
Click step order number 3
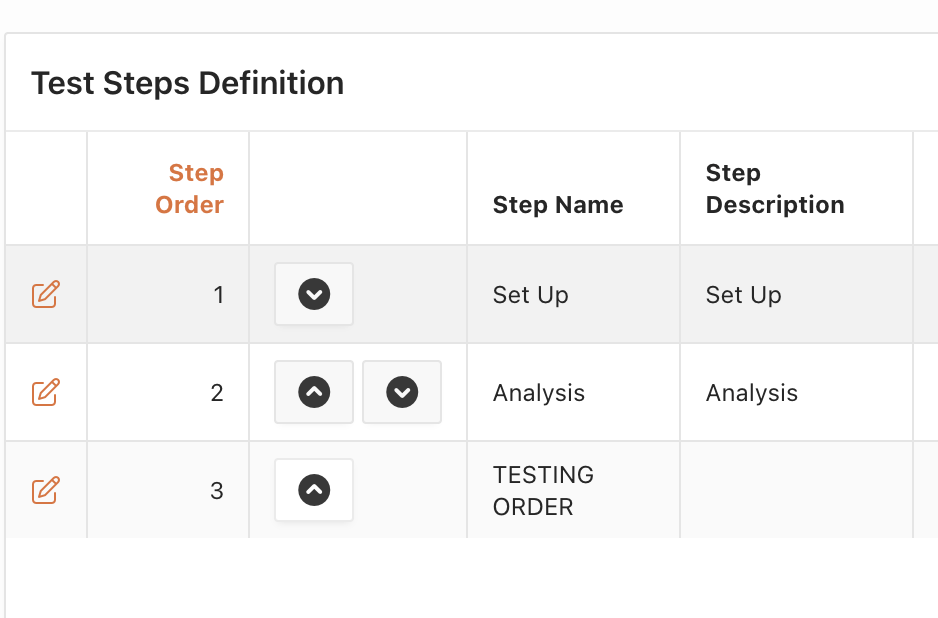tap(217, 491)
